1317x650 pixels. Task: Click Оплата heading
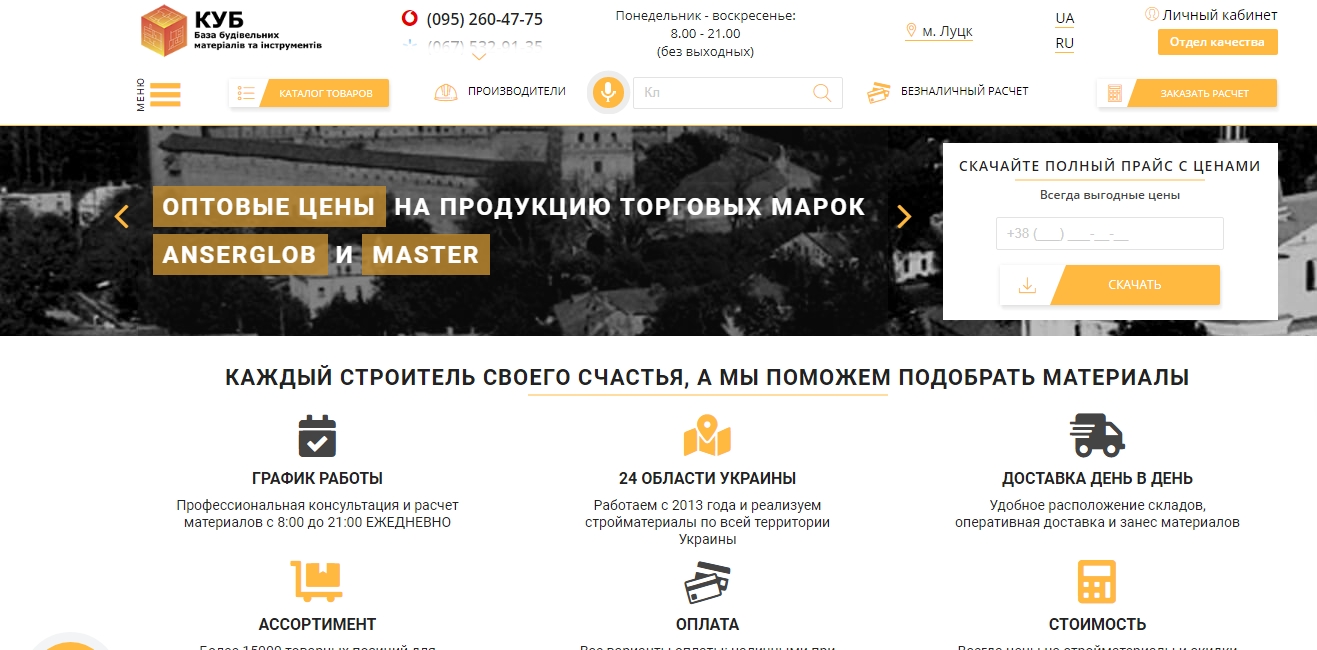click(708, 625)
